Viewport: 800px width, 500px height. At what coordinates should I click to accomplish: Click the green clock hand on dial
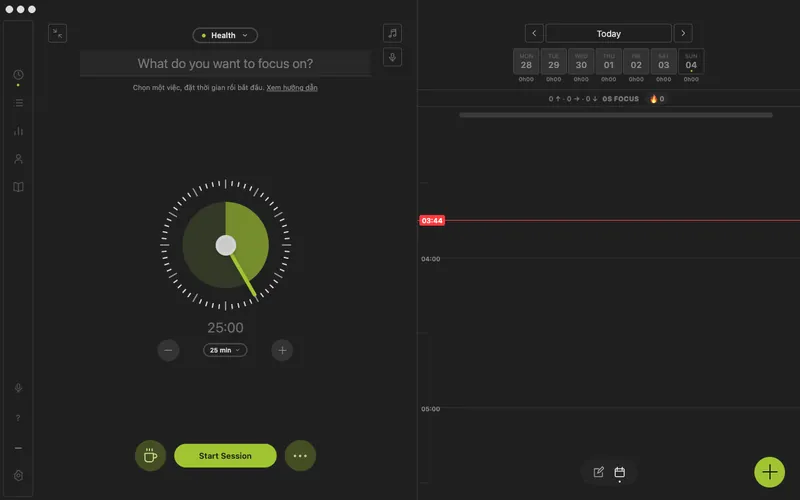tap(244, 276)
